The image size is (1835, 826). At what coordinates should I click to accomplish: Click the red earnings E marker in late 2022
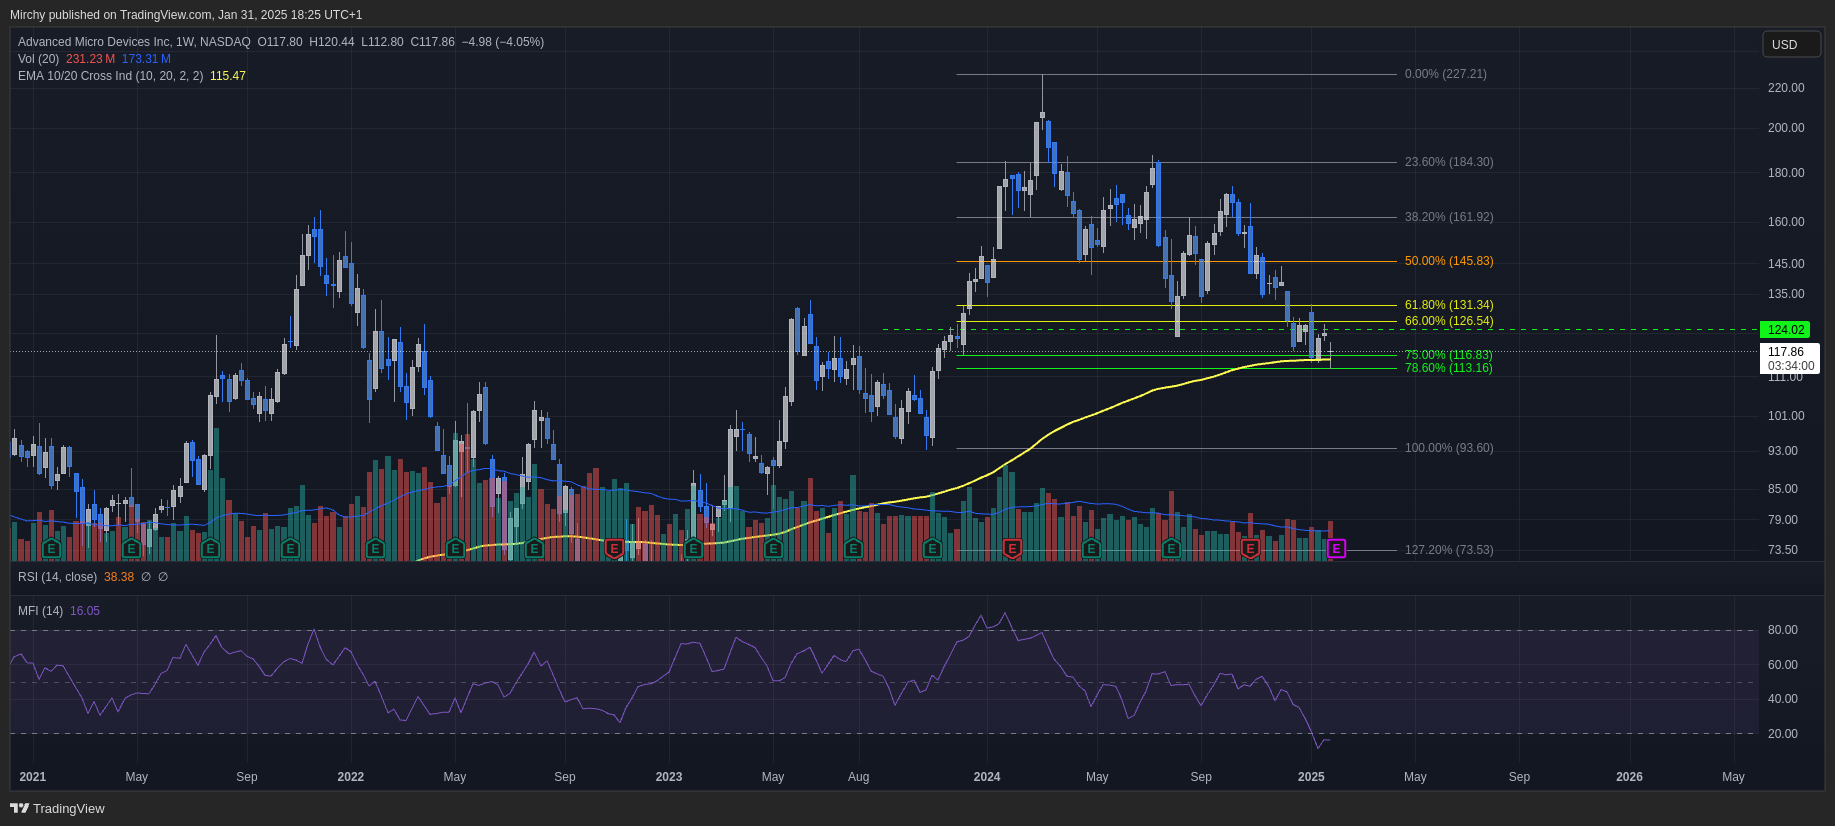pos(614,548)
